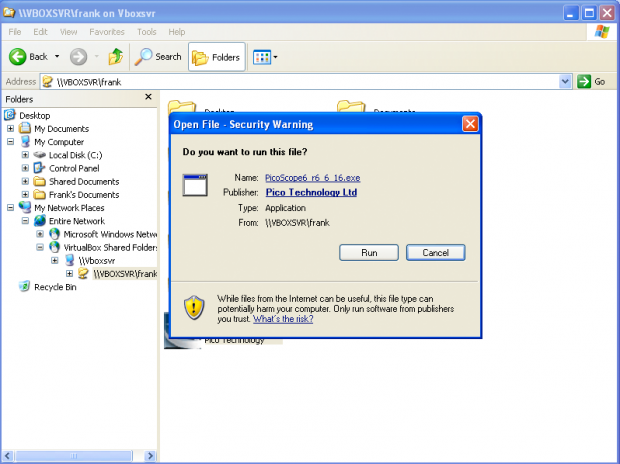The image size is (620, 464).
Task: Click the Forward arrow icon
Action: pyautogui.click(x=78, y=57)
